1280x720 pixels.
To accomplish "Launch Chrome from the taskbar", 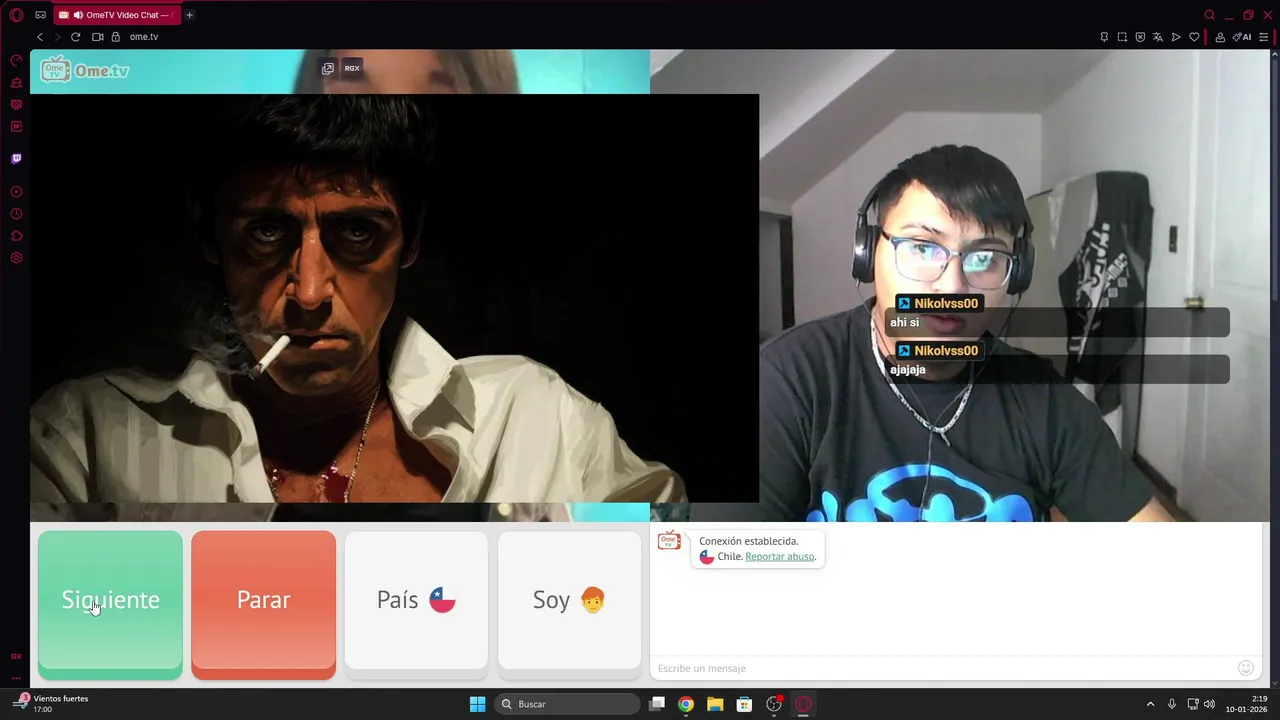I will click(686, 704).
